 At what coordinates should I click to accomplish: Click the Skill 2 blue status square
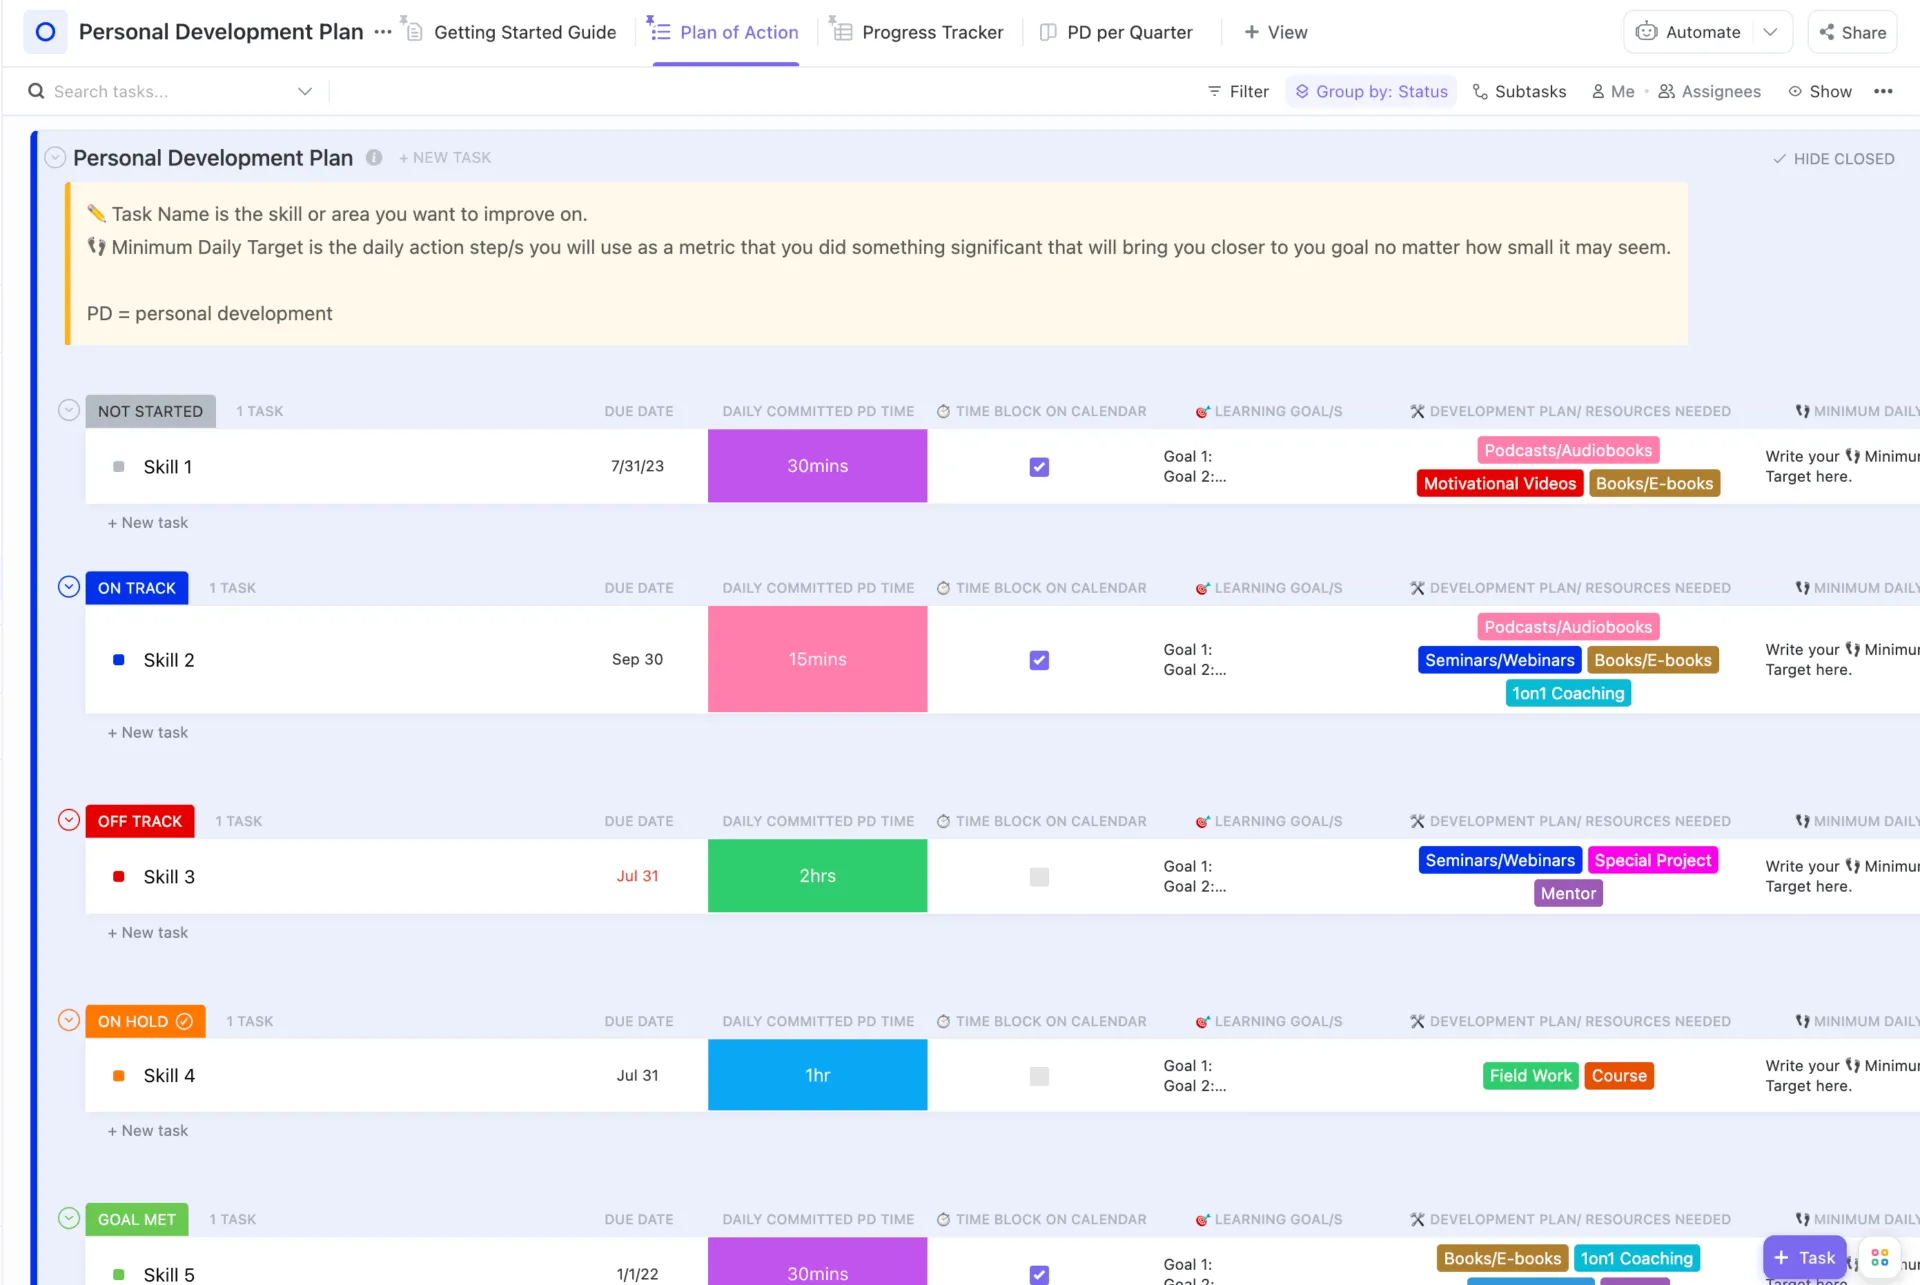click(x=119, y=659)
